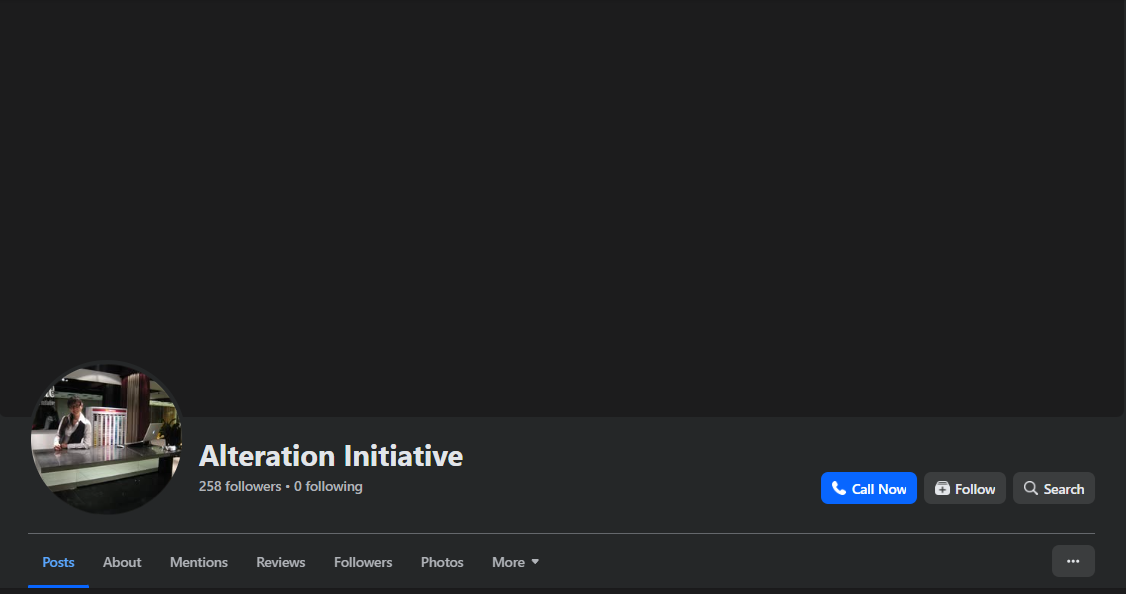This screenshot has width=1126, height=594.
Task: Click the phone icon on Call Now
Action: click(x=838, y=488)
